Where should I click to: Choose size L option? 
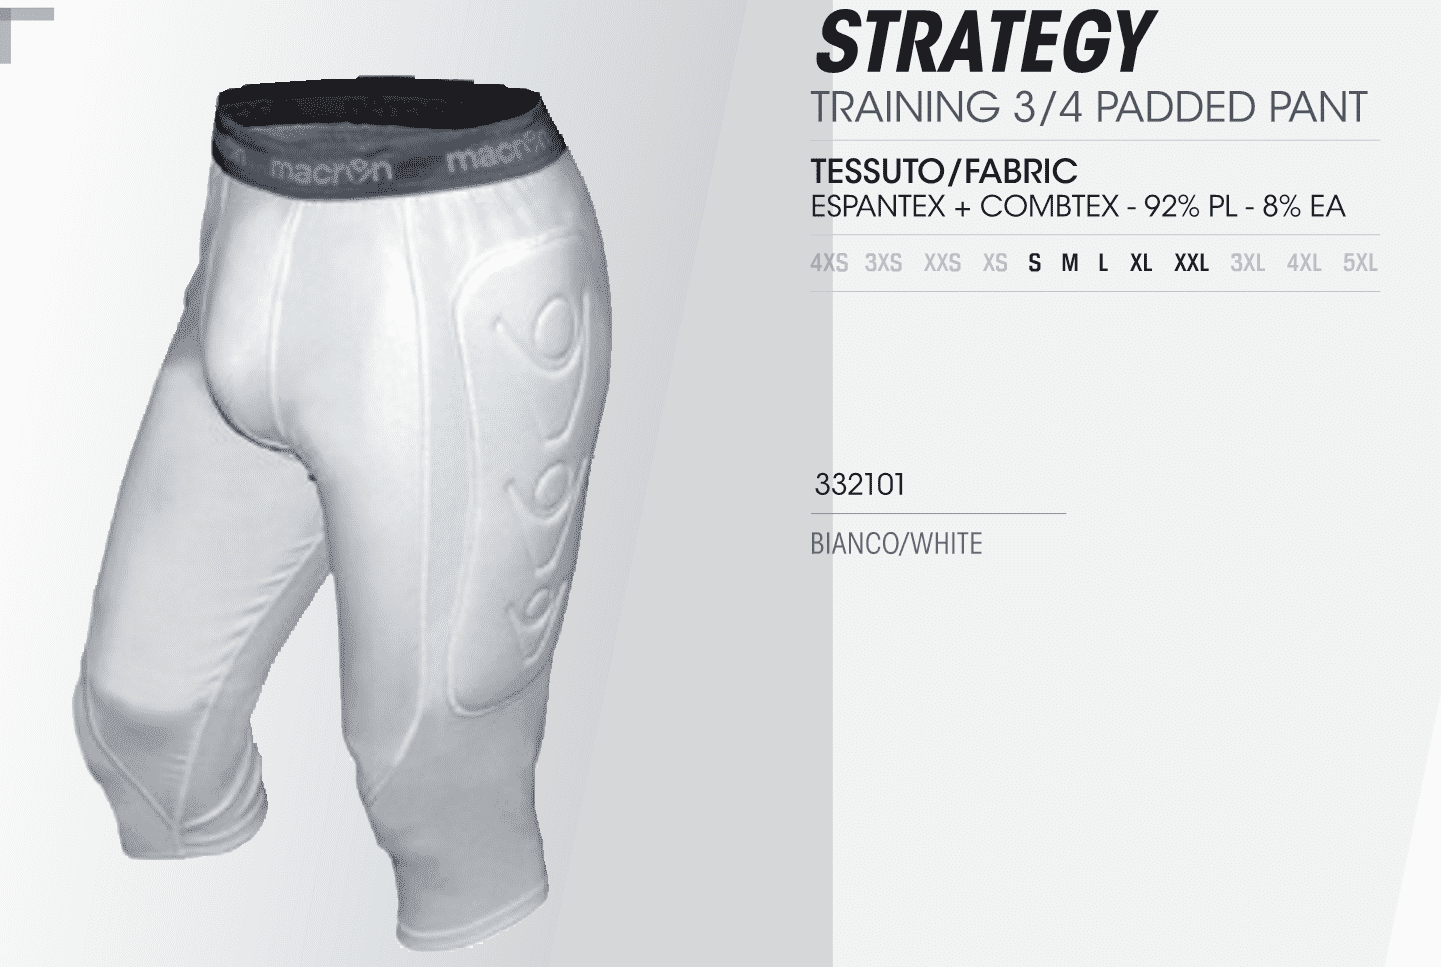[1103, 263]
